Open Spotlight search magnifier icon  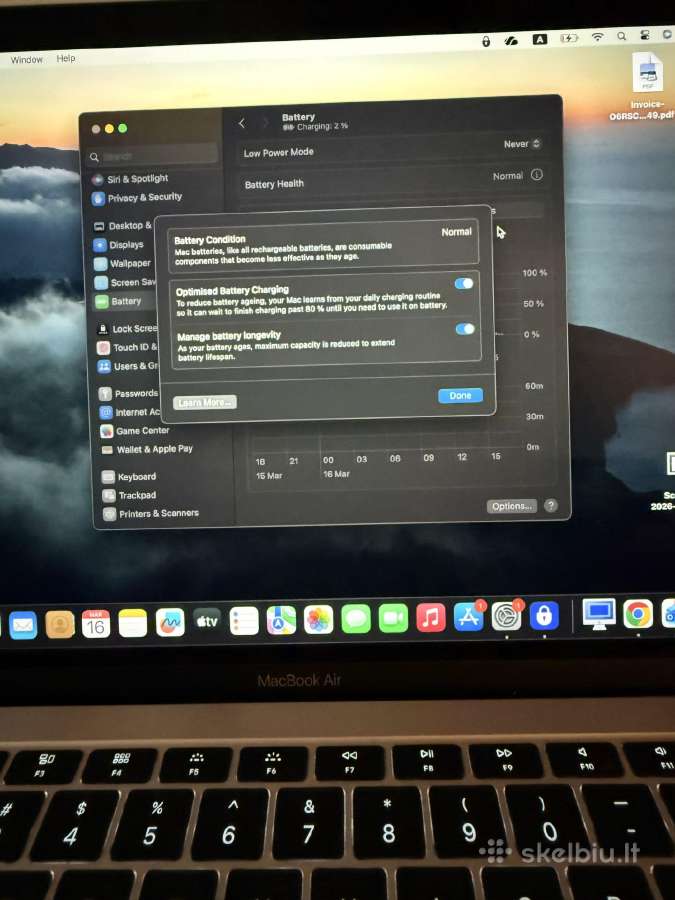[622, 36]
